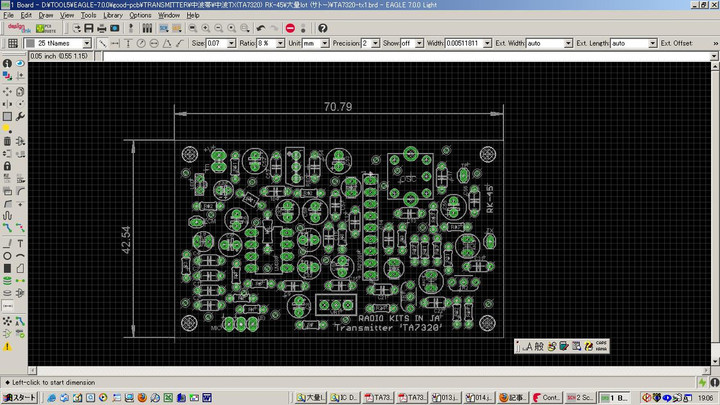Screen dimensions: 720x405
Task: Open the Library menu
Action: click(x=113, y=15)
